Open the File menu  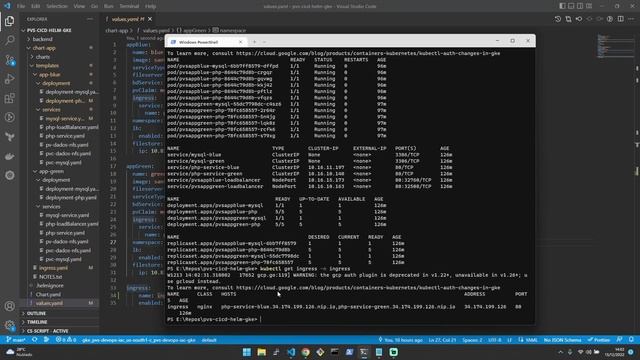pyautogui.click(x=21, y=6)
